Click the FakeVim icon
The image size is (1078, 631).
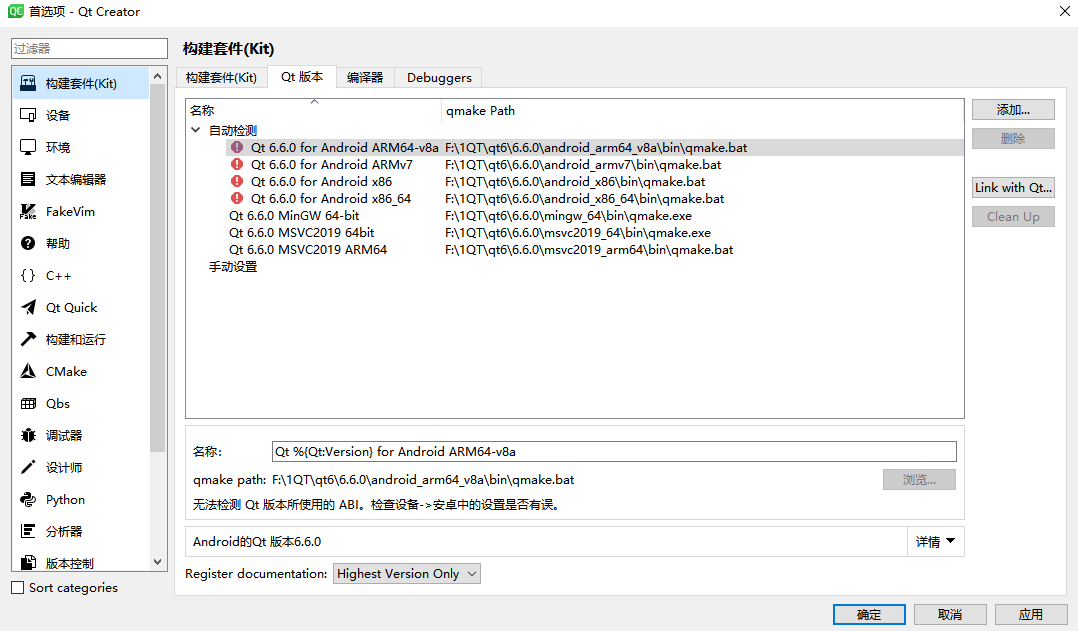click(x=28, y=212)
